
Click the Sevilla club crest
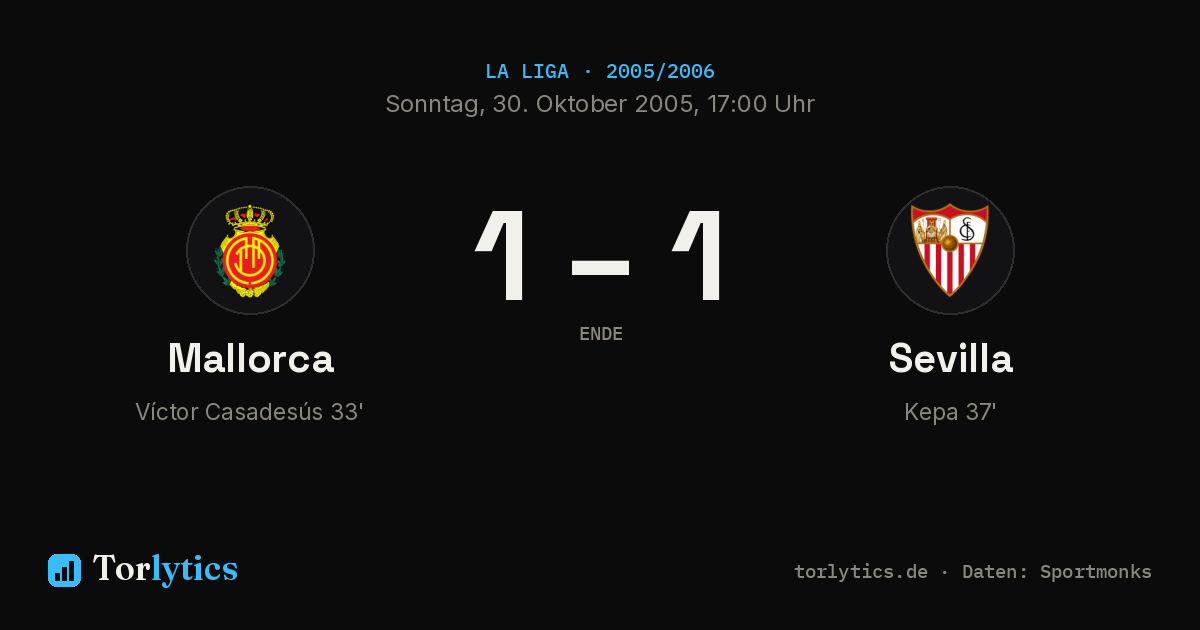point(950,250)
